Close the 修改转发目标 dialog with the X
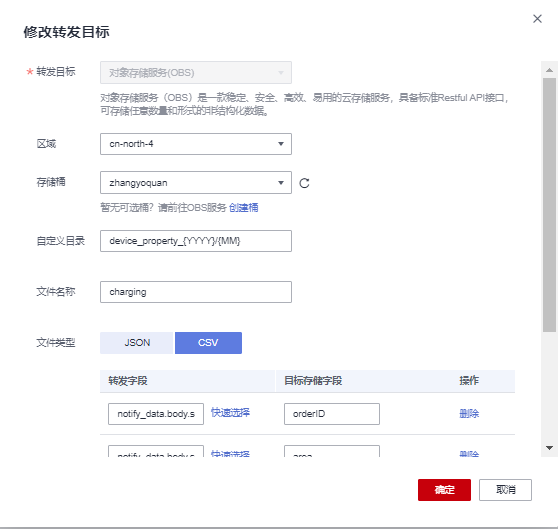Screen dimensions: 558x529 537,19
